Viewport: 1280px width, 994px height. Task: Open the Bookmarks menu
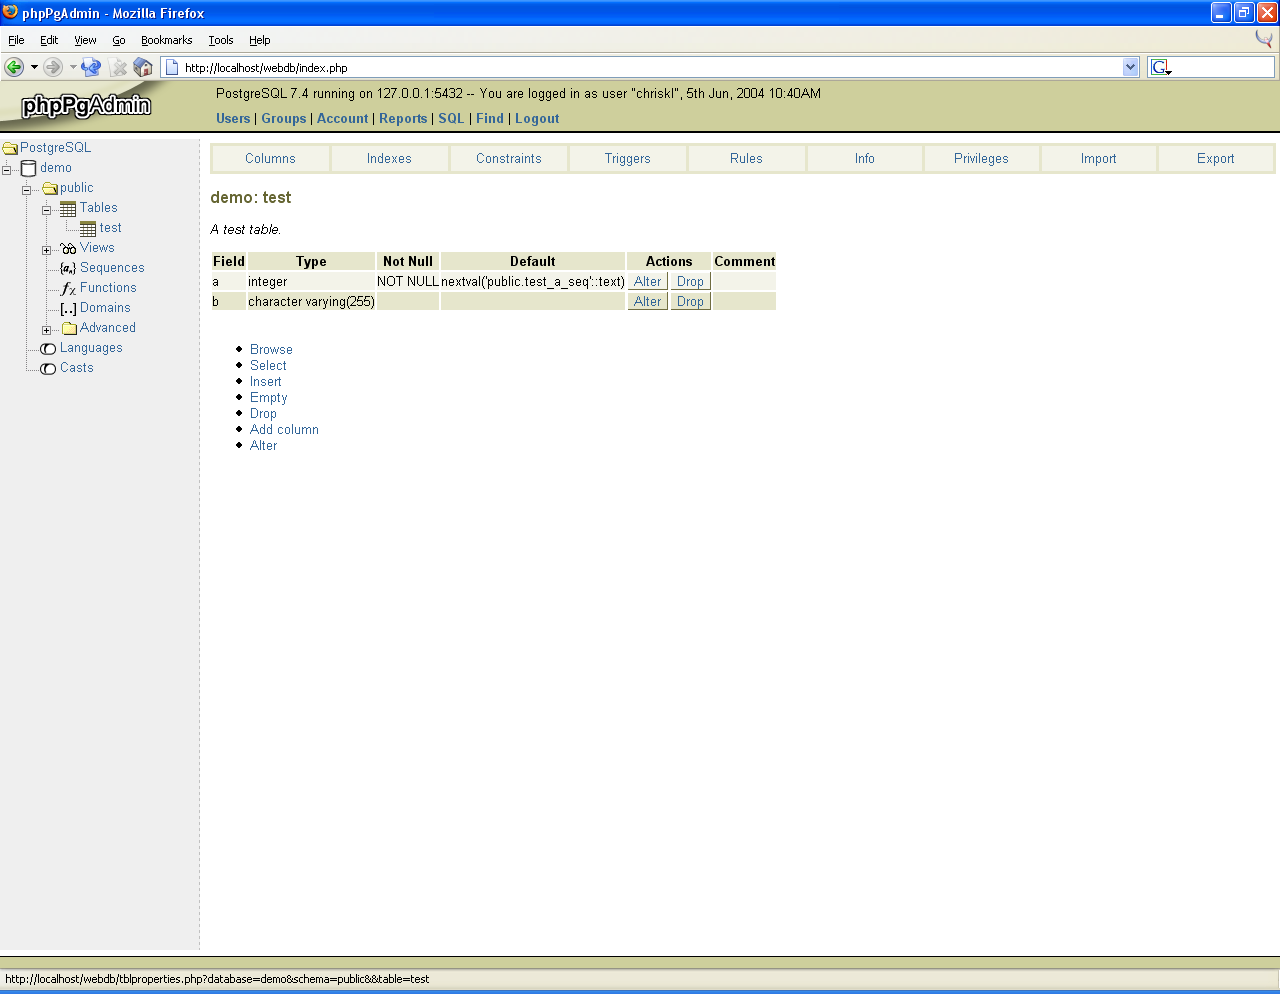point(166,40)
